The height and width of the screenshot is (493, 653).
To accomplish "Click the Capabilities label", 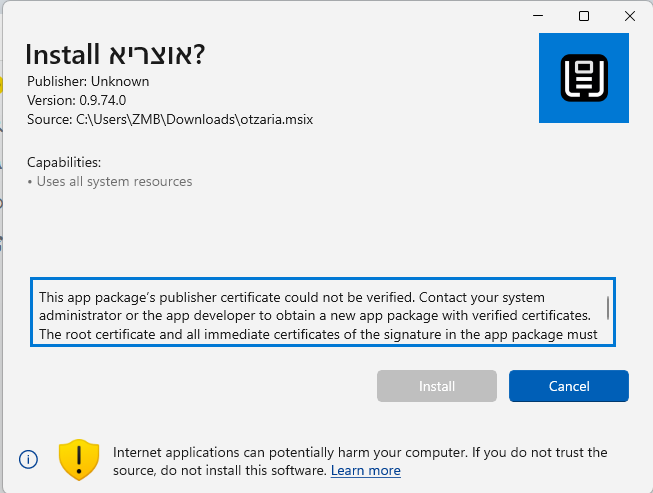I will point(64,162).
